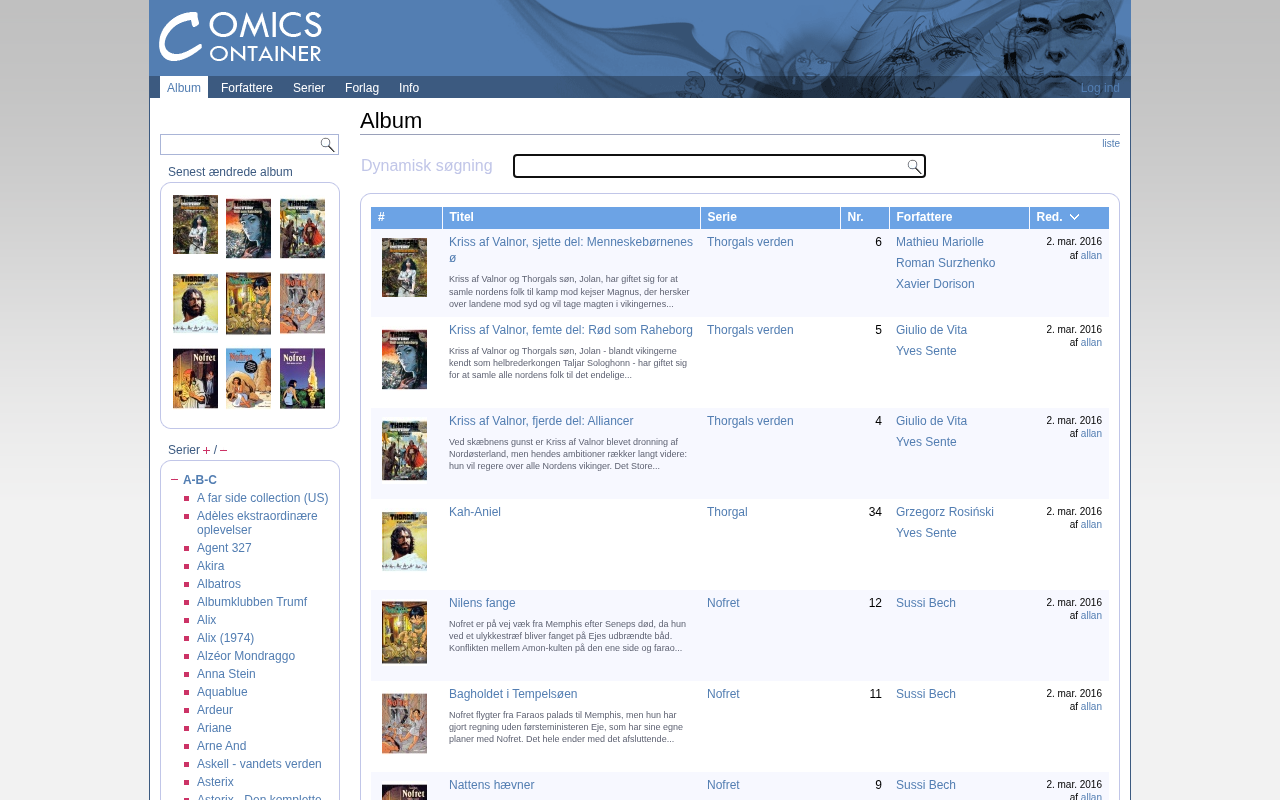Collapse all series with the minus icon
This screenshot has height=800, width=1280.
pos(223,450)
